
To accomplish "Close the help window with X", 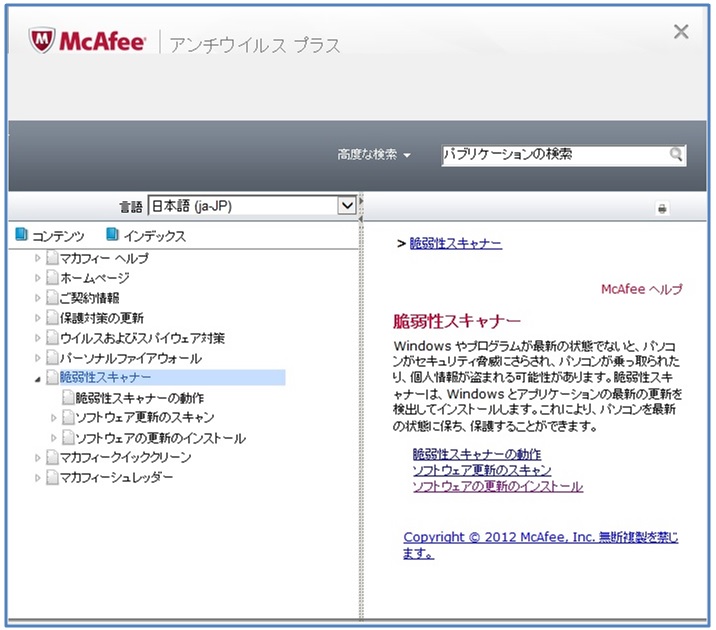I will 681,32.
